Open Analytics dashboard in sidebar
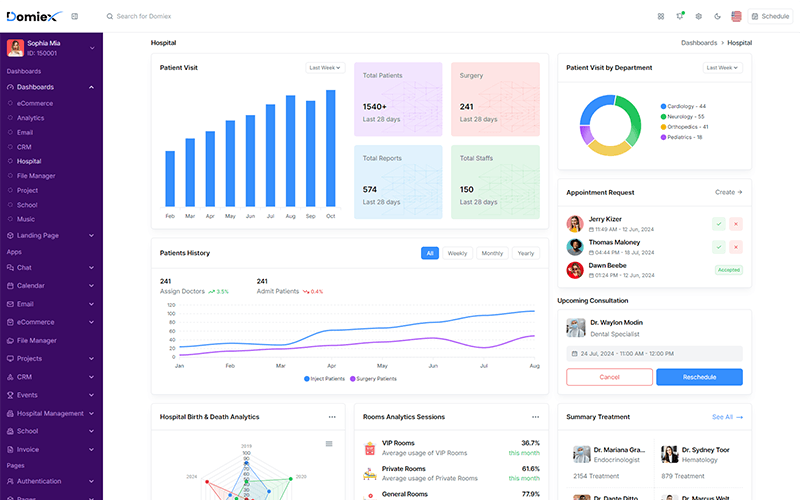The image size is (800, 500). (x=30, y=118)
